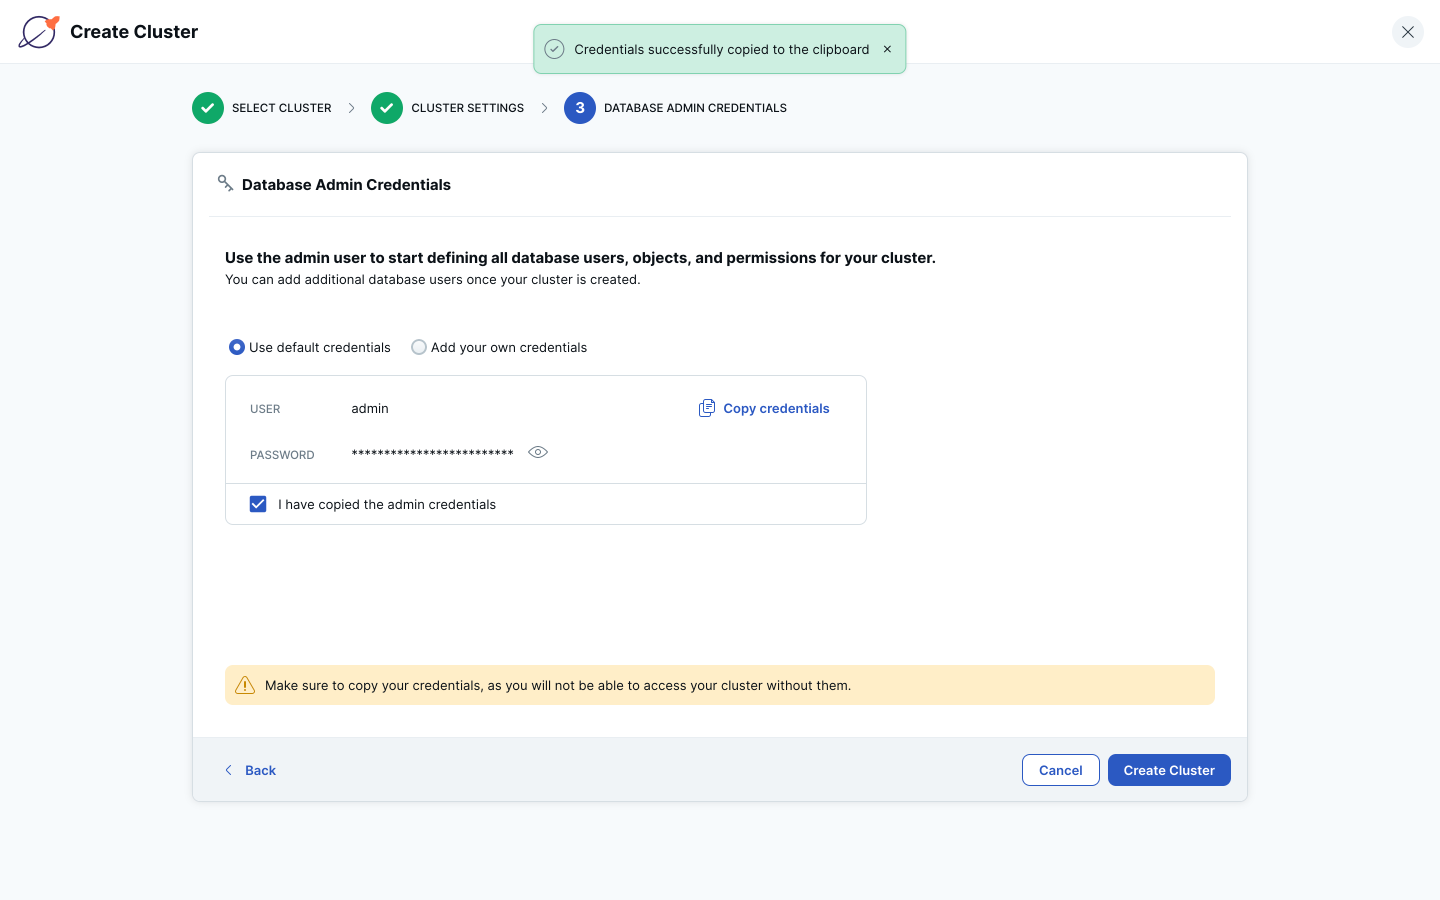Select Use default credentials option
The height and width of the screenshot is (900, 1440).
[237, 347]
